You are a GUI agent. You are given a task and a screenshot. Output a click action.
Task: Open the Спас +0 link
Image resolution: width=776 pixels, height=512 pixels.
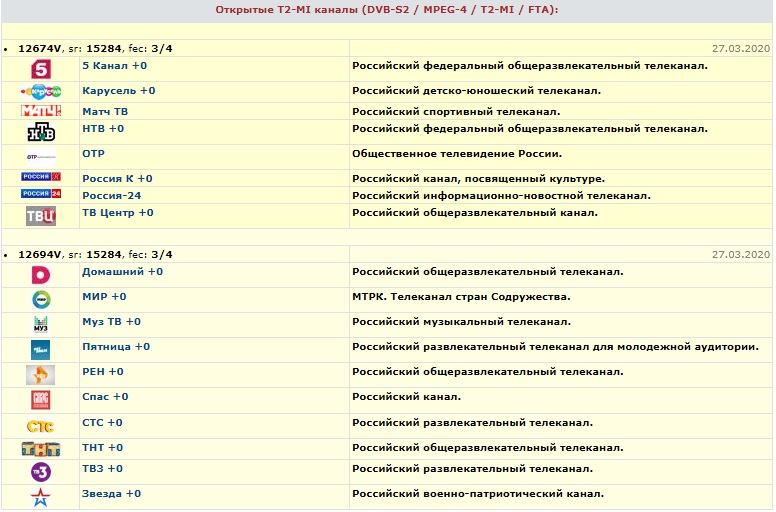(x=105, y=397)
